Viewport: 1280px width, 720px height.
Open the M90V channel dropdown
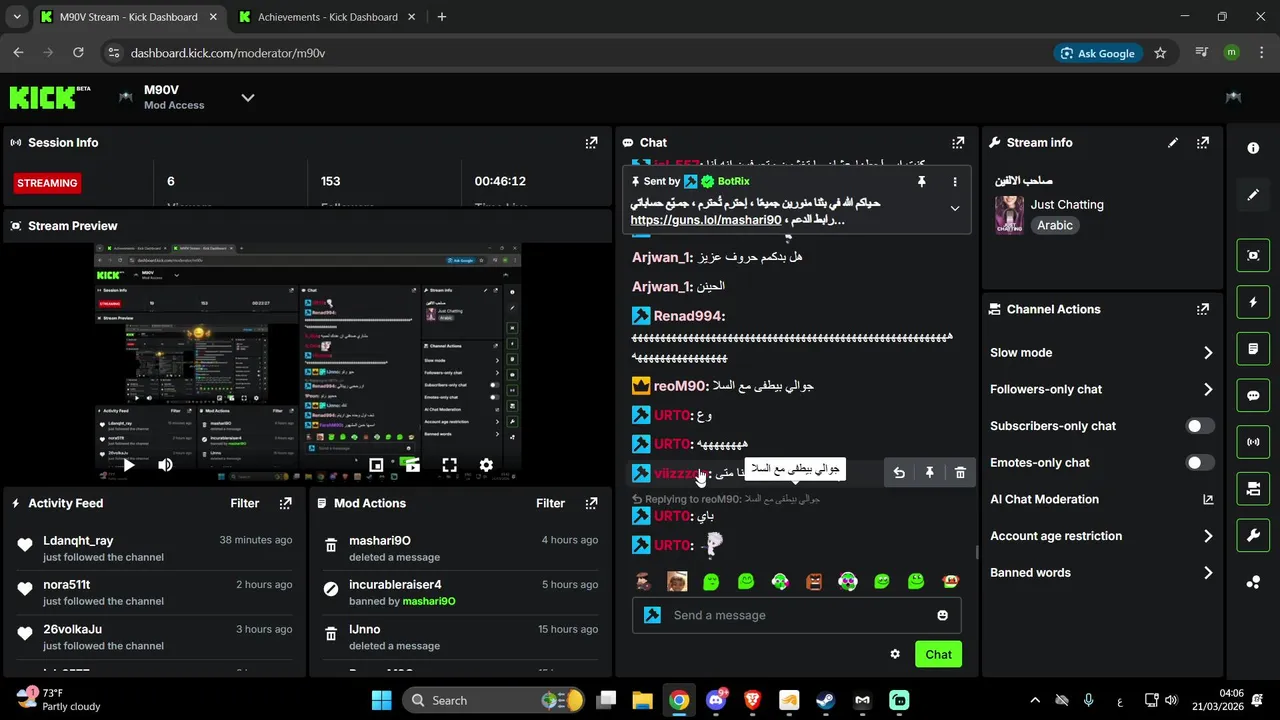pyautogui.click(x=248, y=97)
